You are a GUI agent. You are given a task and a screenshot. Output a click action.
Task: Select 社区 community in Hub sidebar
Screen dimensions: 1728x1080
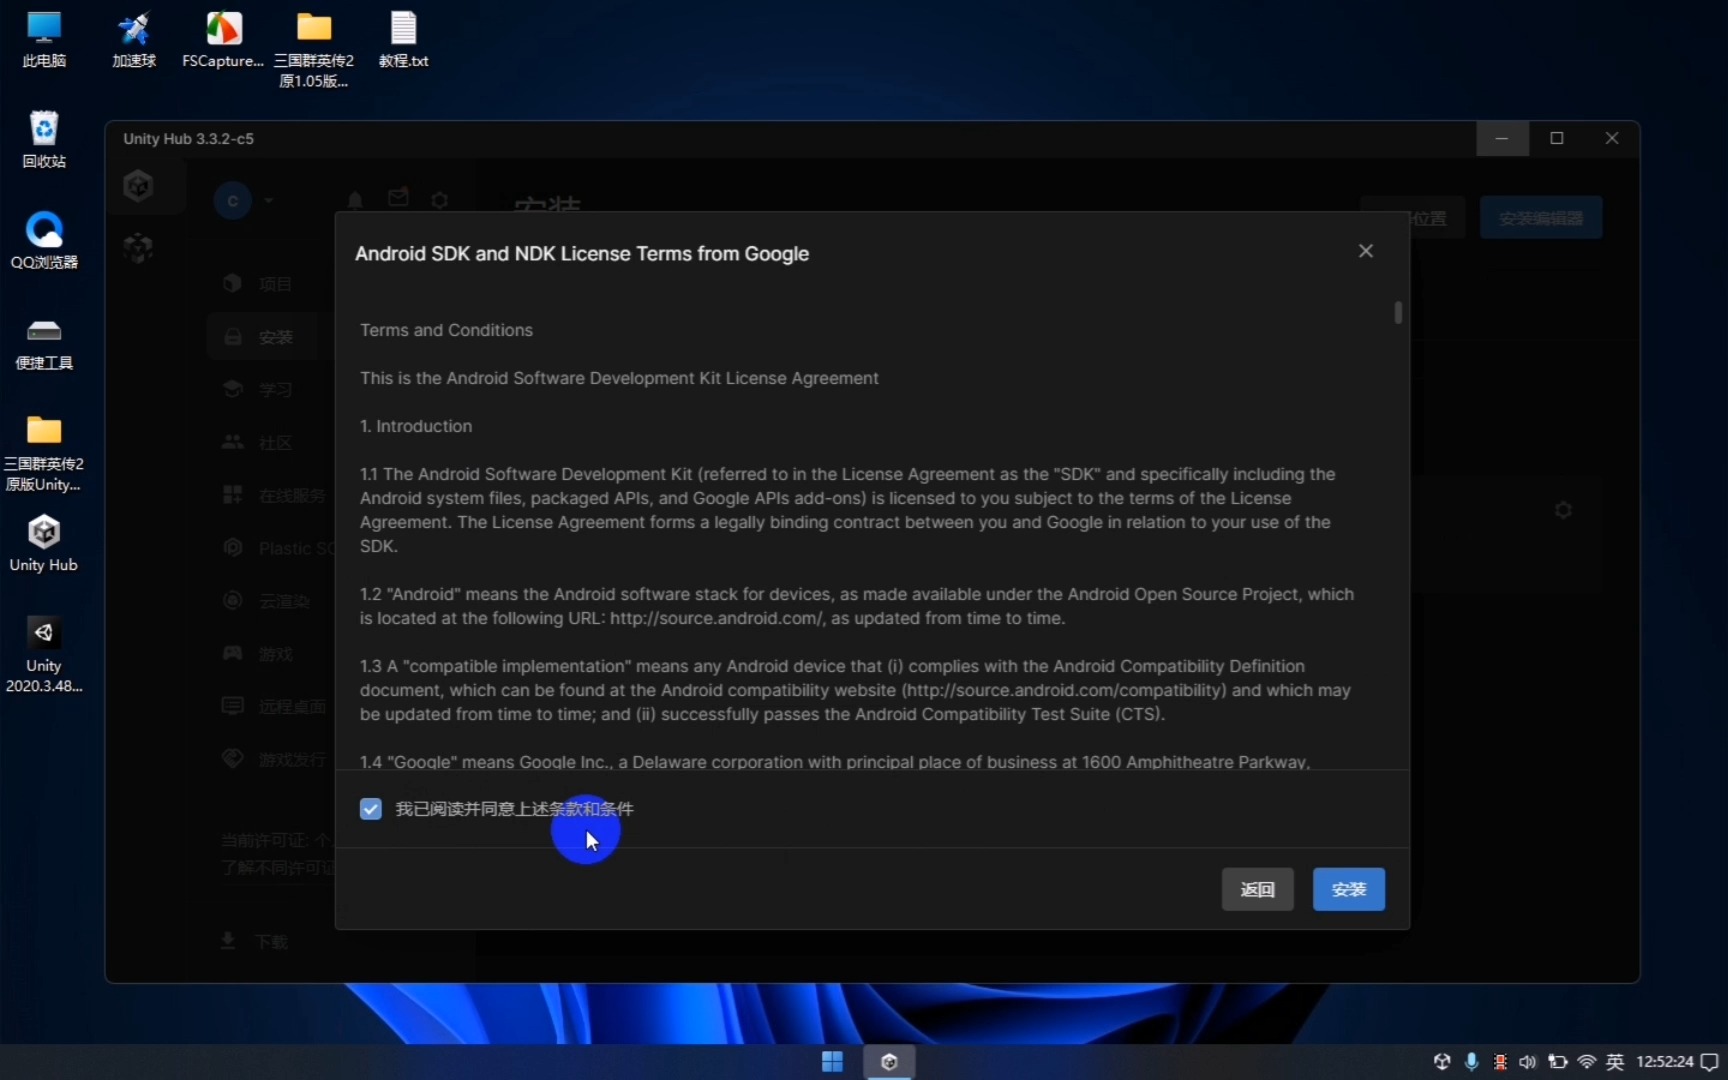258,442
